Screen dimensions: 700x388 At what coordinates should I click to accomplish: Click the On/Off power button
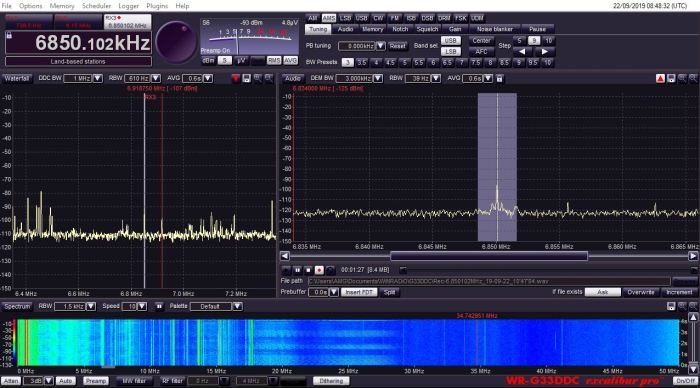point(685,381)
